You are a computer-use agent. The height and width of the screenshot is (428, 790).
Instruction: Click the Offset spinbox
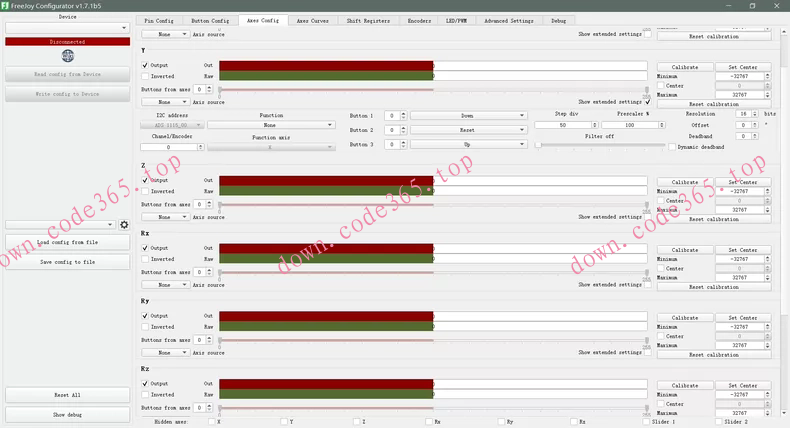click(747, 125)
